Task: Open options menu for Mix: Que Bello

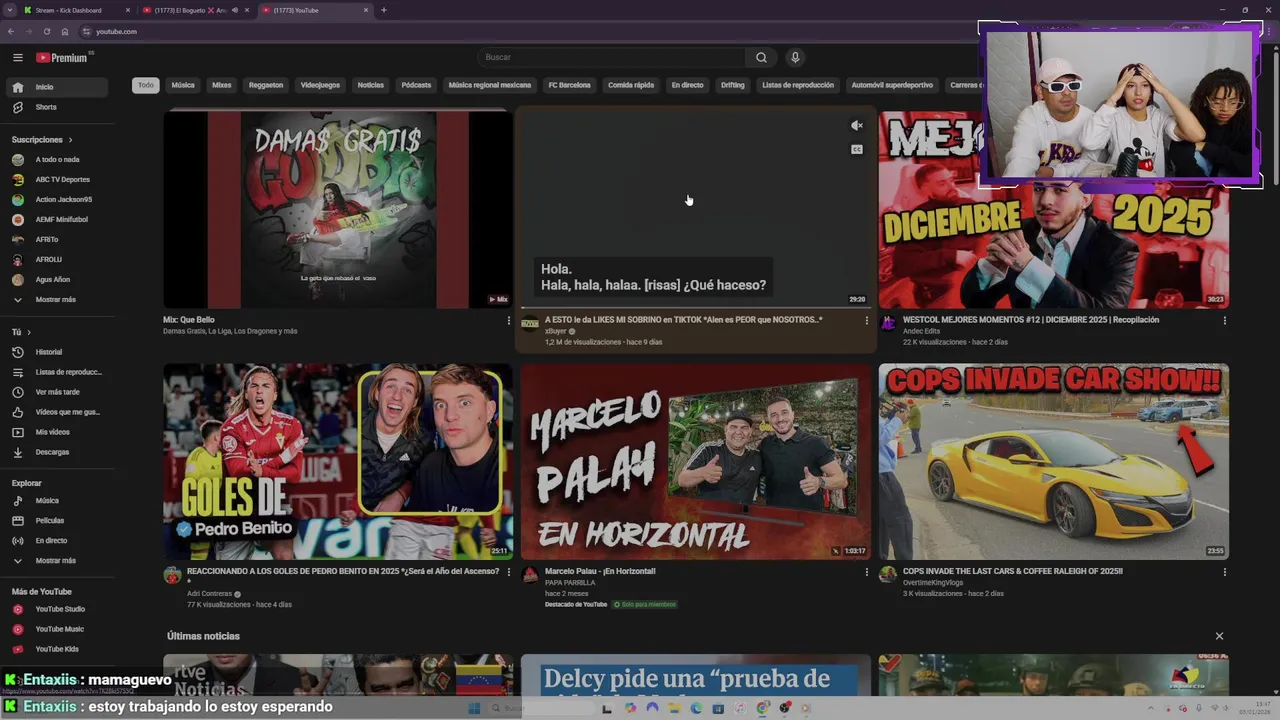Action: pyautogui.click(x=508, y=321)
